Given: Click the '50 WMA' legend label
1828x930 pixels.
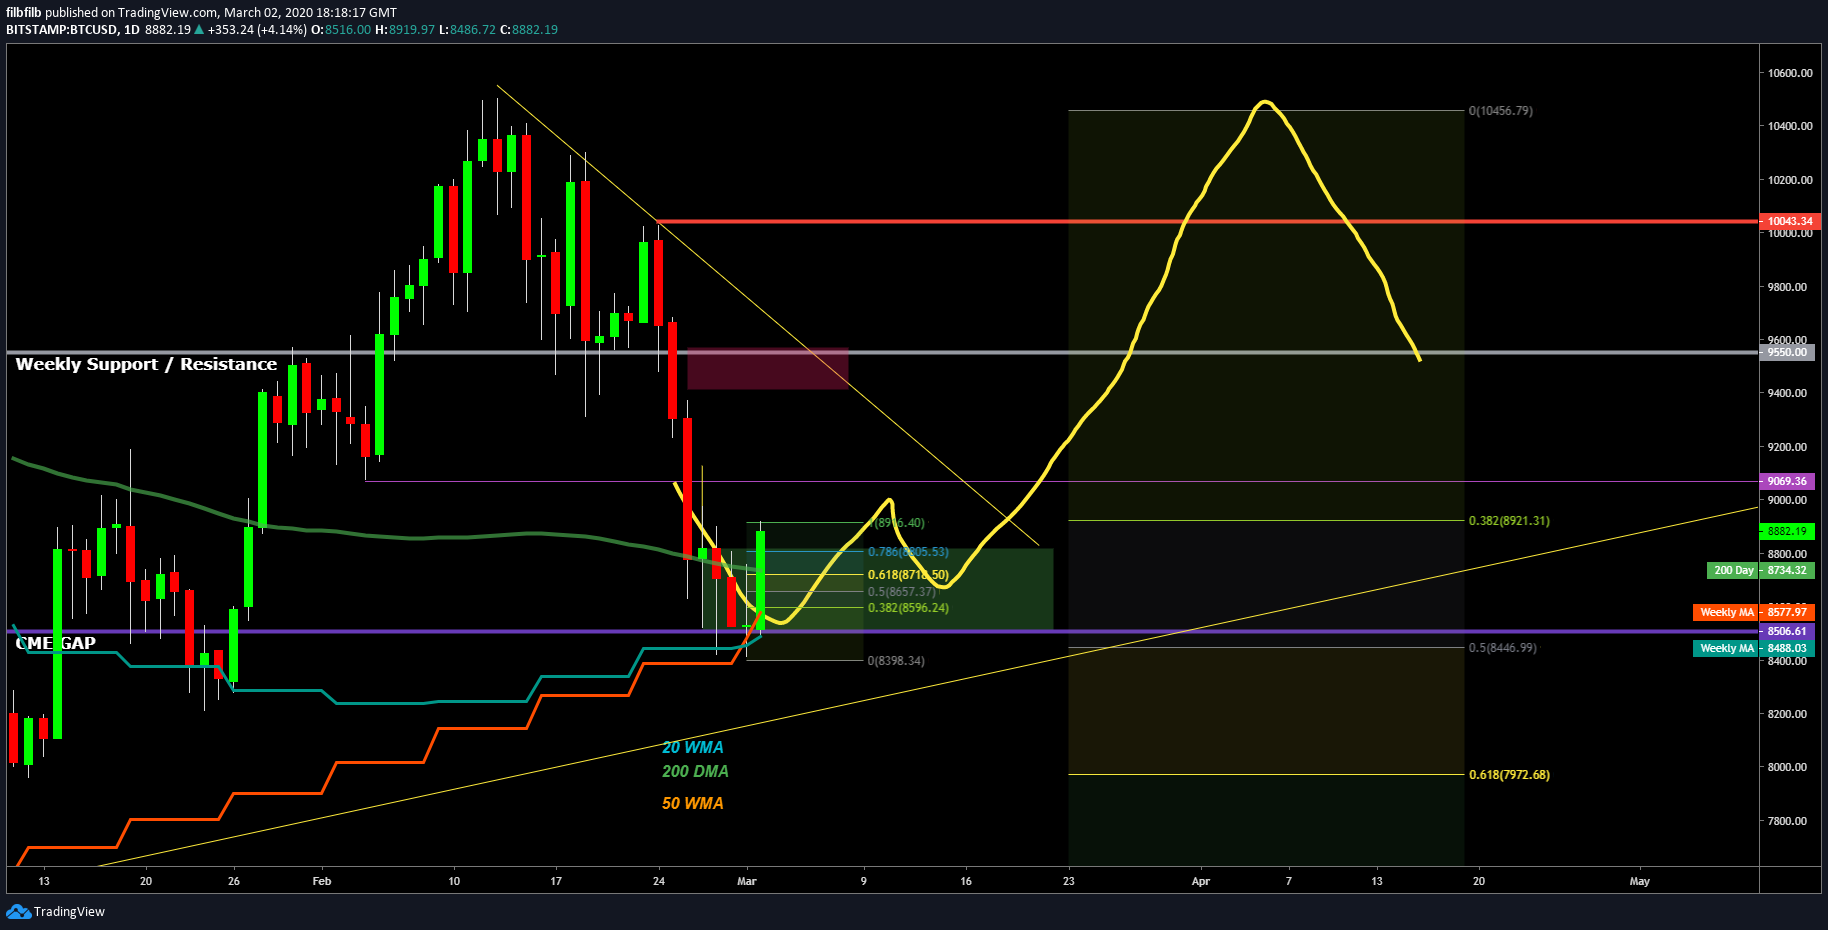Looking at the screenshot, I should pos(692,803).
